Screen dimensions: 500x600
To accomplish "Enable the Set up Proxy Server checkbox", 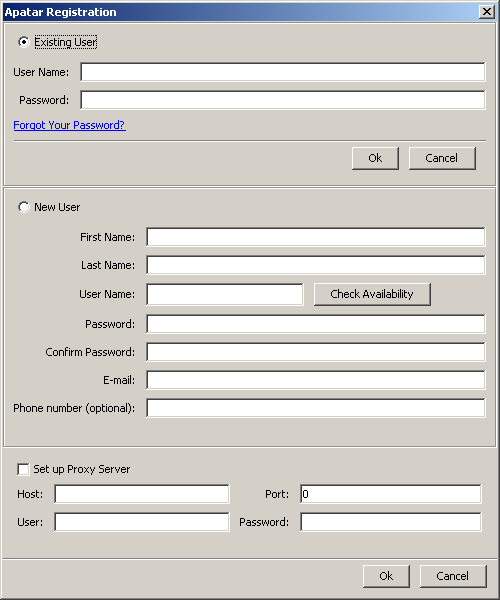I will (23, 469).
